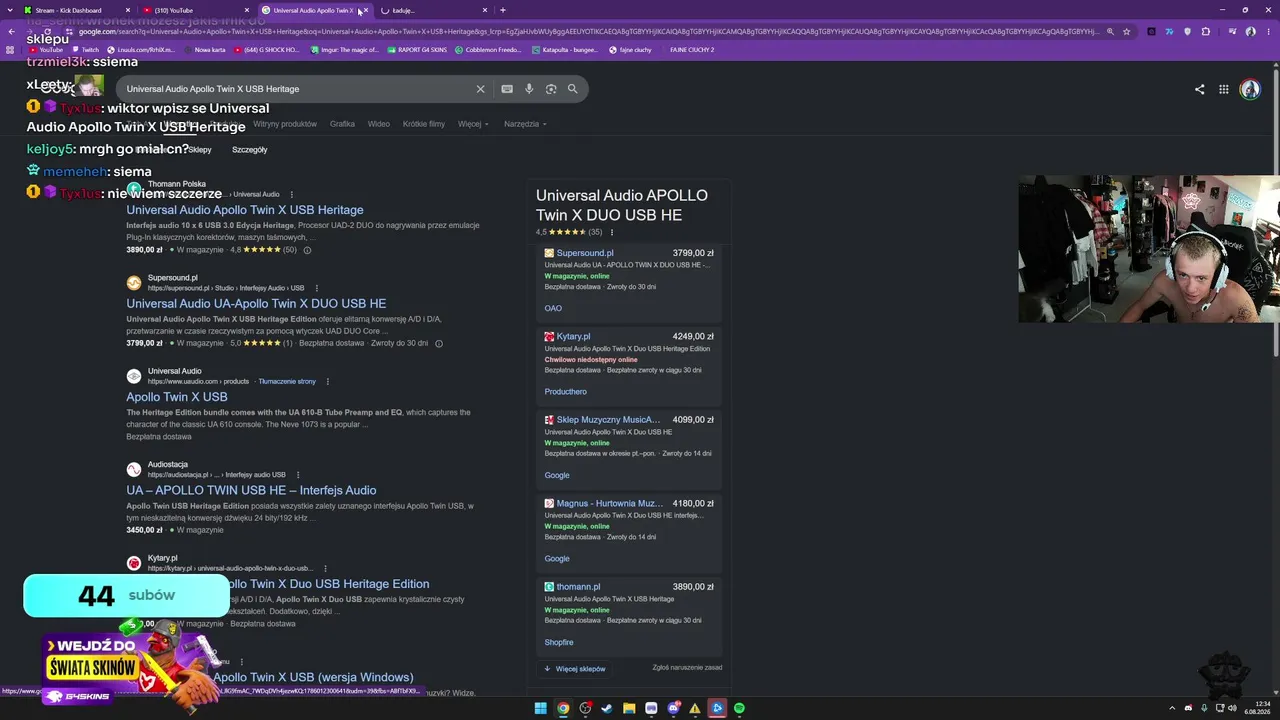Screen dimensions: 1280x720
Task: Open Google Chrome from the taskbar
Action: click(x=563, y=708)
